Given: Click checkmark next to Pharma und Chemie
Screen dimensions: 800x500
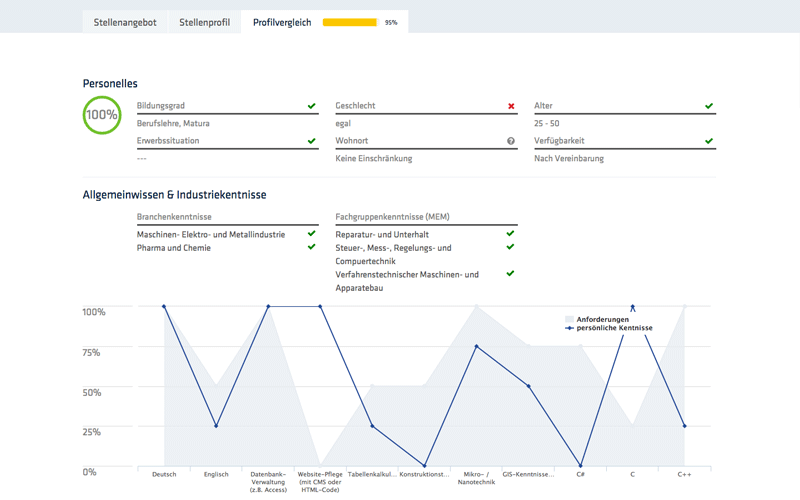Looking at the screenshot, I should [312, 247].
